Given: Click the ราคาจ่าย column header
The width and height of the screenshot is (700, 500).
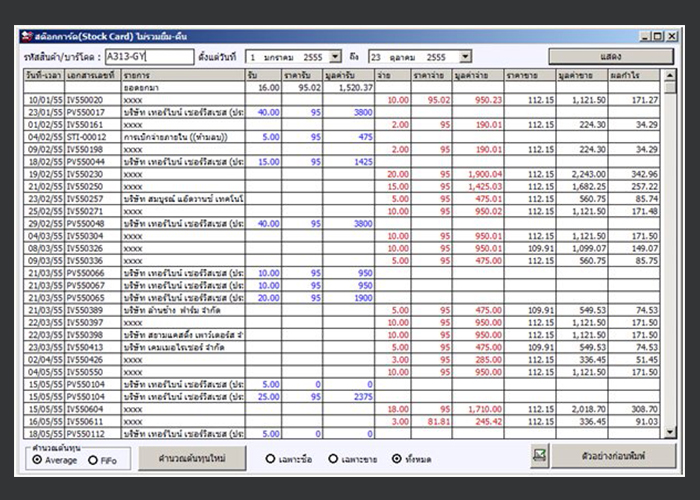Looking at the screenshot, I should (432, 75).
